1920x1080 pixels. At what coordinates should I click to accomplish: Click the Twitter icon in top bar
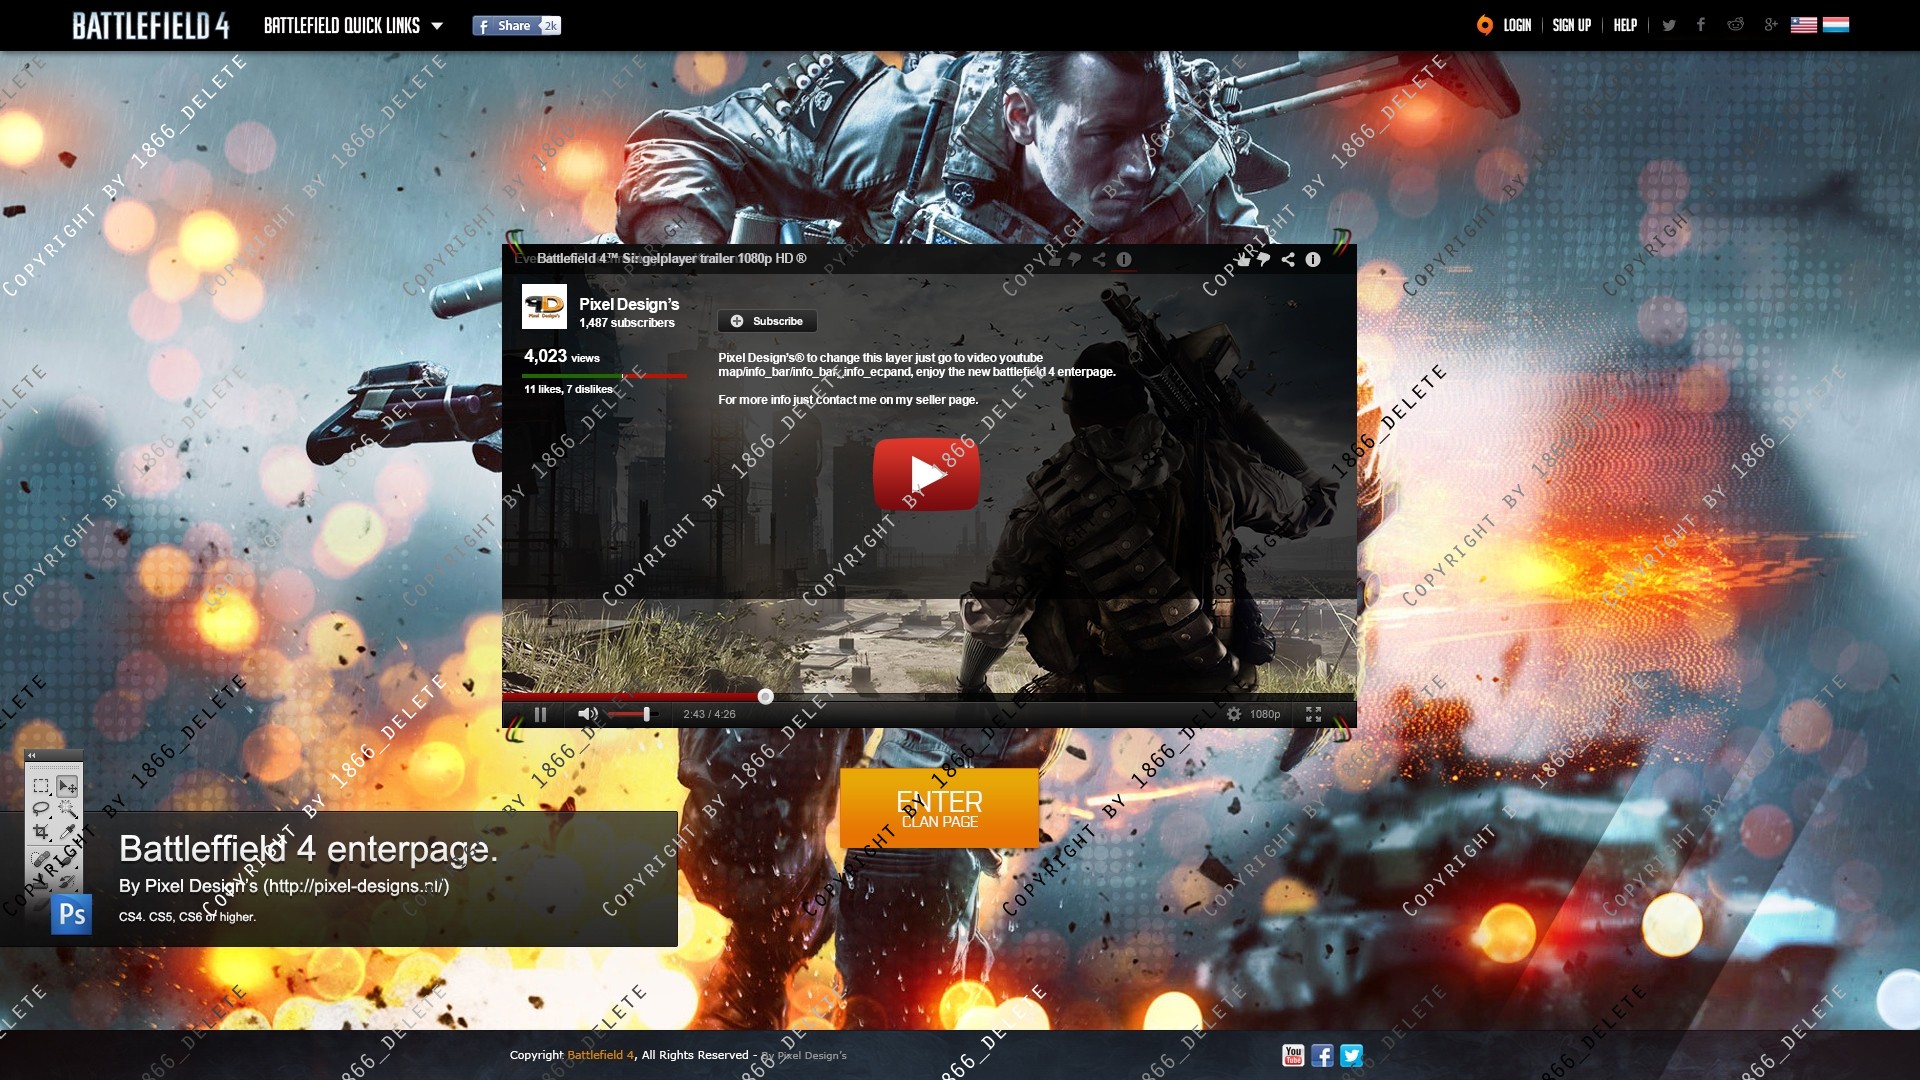point(1668,25)
